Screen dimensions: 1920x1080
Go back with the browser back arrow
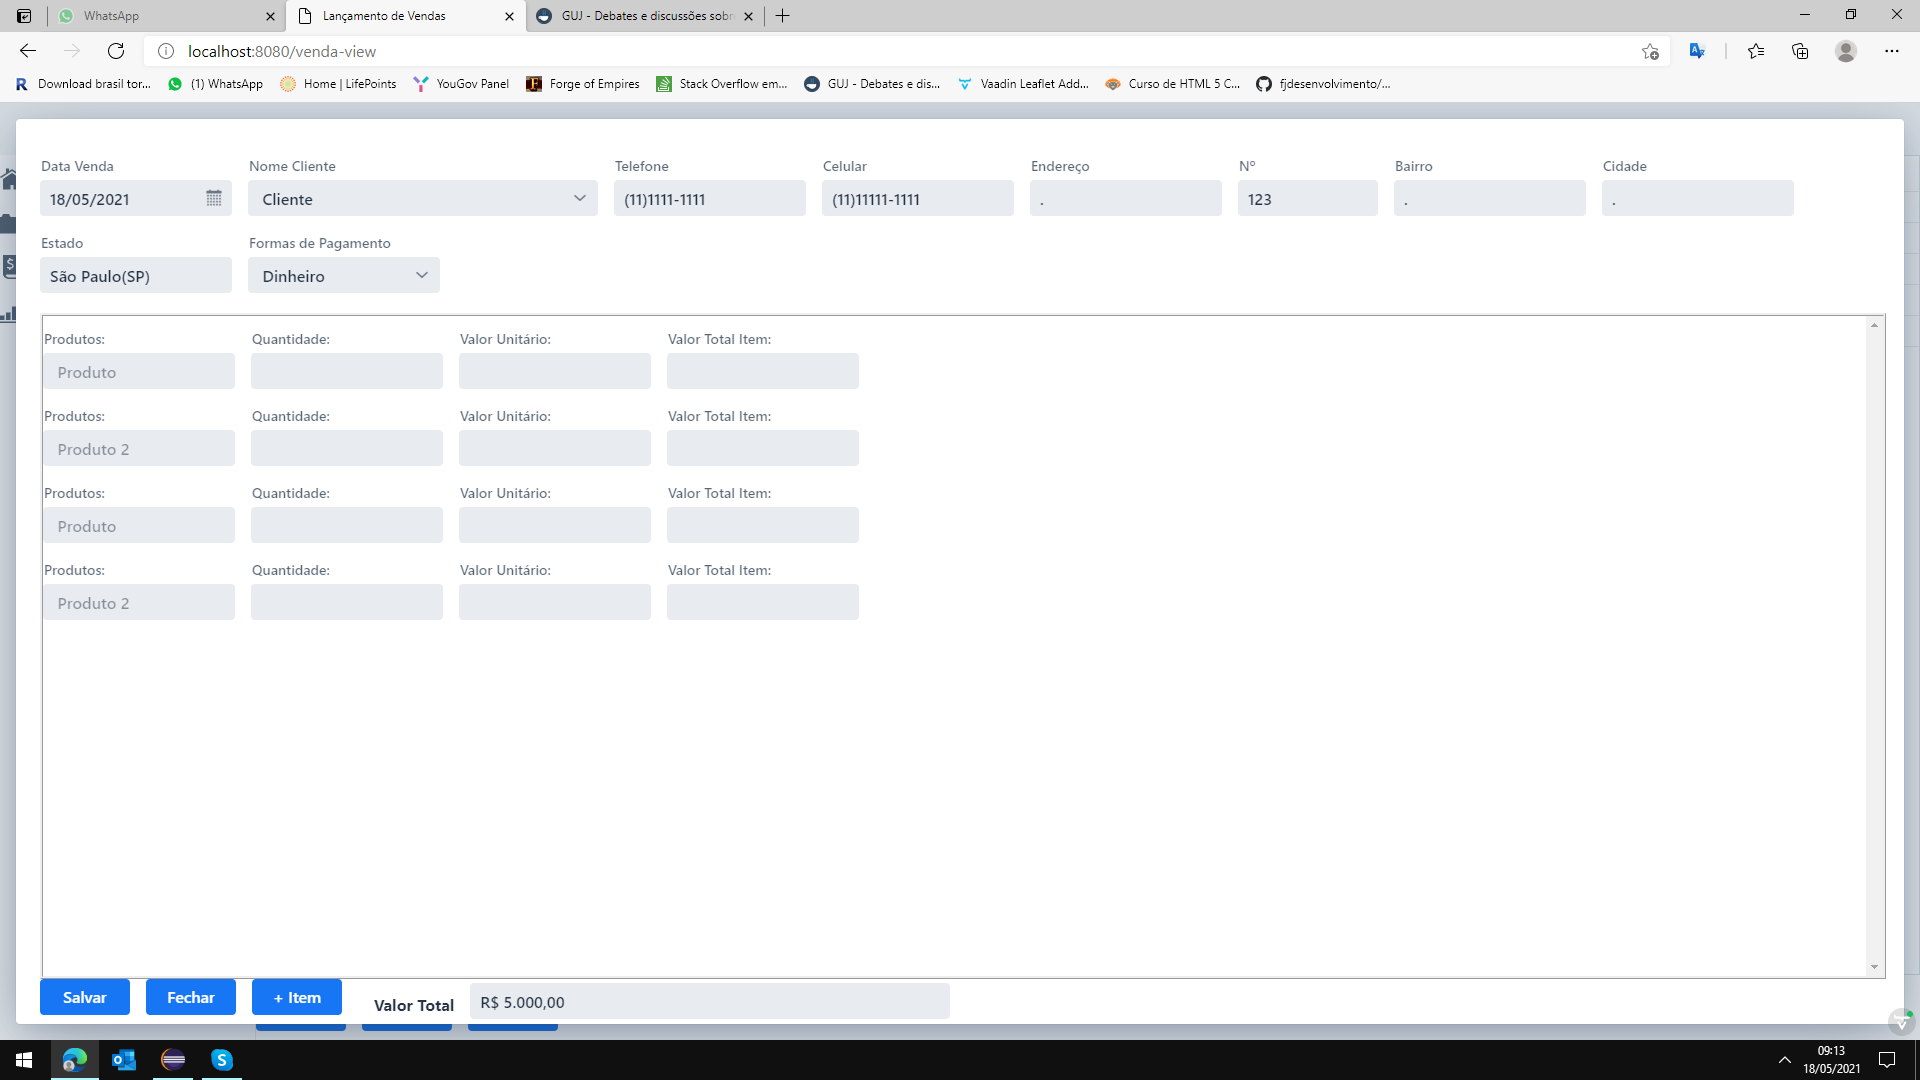point(28,51)
